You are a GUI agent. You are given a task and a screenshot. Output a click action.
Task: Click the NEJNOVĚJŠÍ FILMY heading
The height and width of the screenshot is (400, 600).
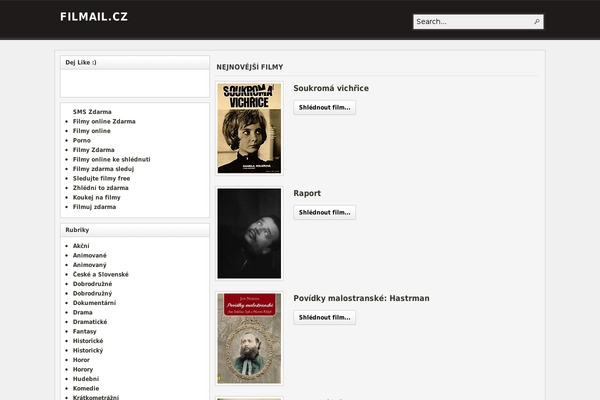pyautogui.click(x=249, y=67)
